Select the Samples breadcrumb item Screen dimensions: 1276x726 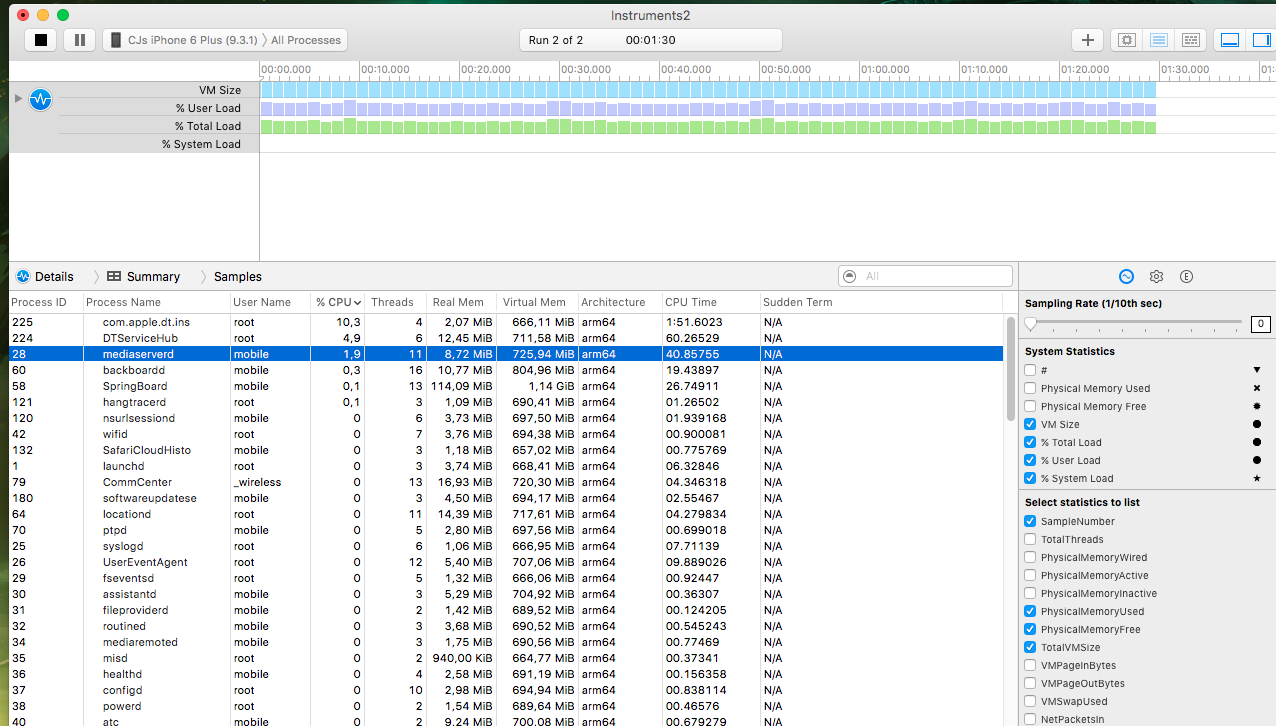(x=238, y=277)
